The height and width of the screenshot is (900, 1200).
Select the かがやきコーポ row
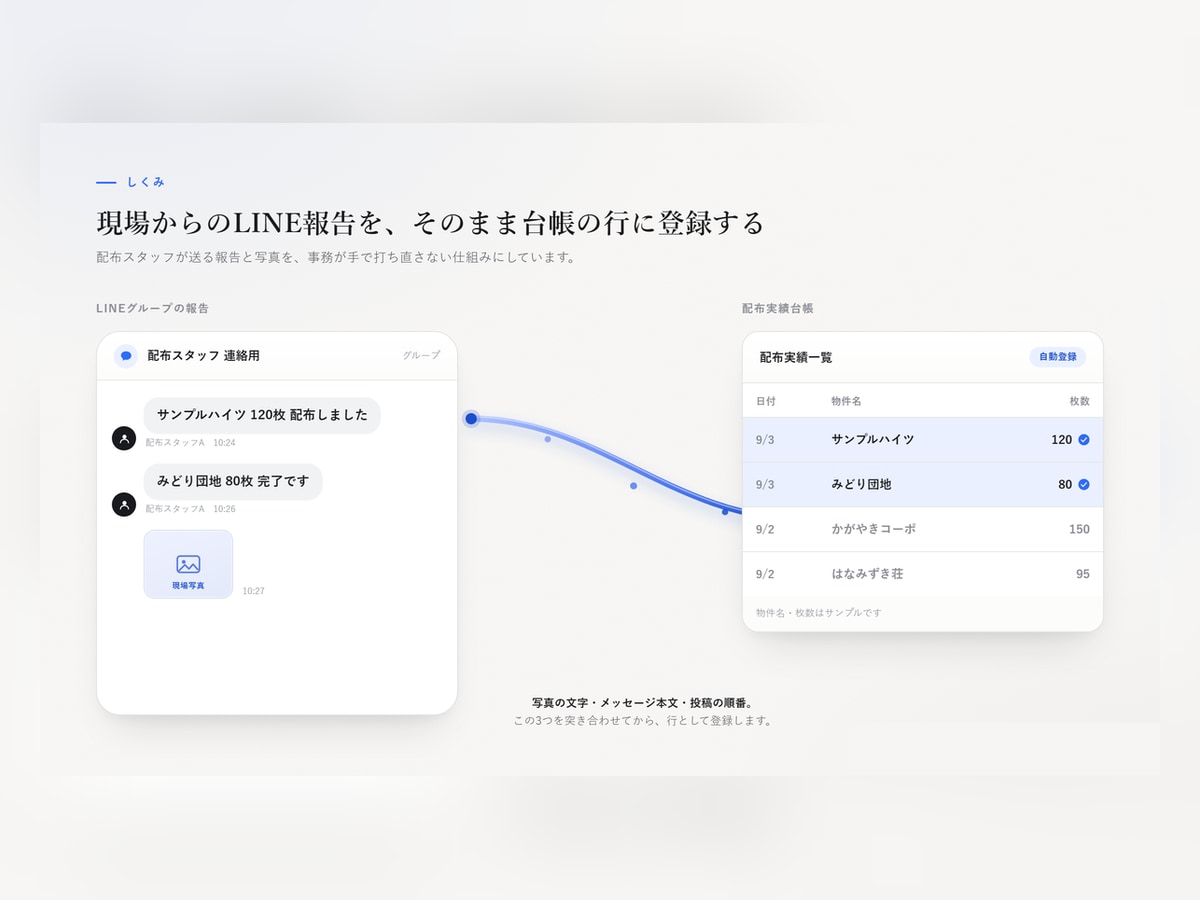click(x=923, y=529)
